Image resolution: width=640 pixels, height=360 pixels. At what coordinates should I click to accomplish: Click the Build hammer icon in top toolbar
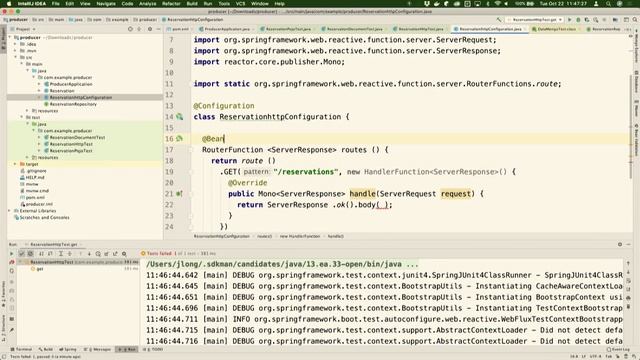click(x=499, y=20)
